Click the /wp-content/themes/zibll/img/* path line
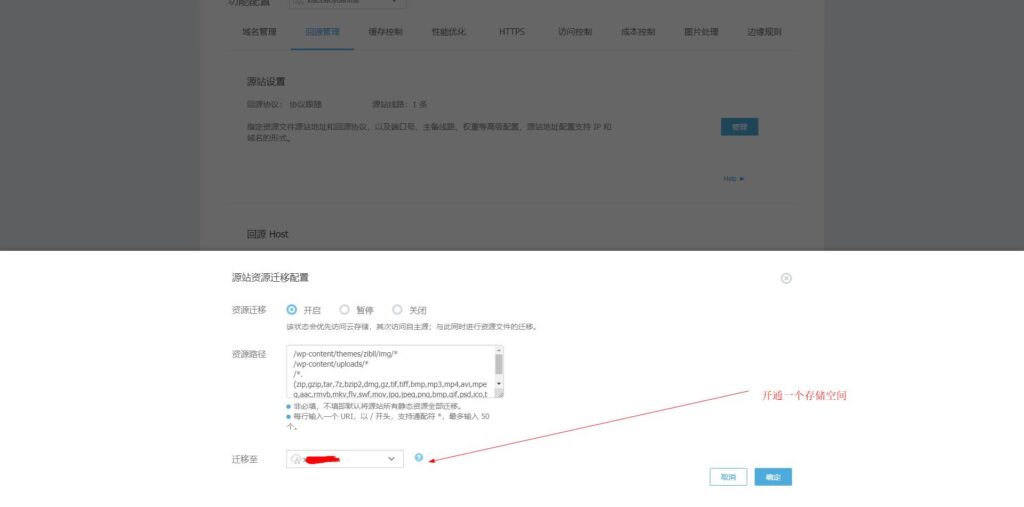Image resolution: width=1024 pixels, height=507 pixels. click(345, 354)
